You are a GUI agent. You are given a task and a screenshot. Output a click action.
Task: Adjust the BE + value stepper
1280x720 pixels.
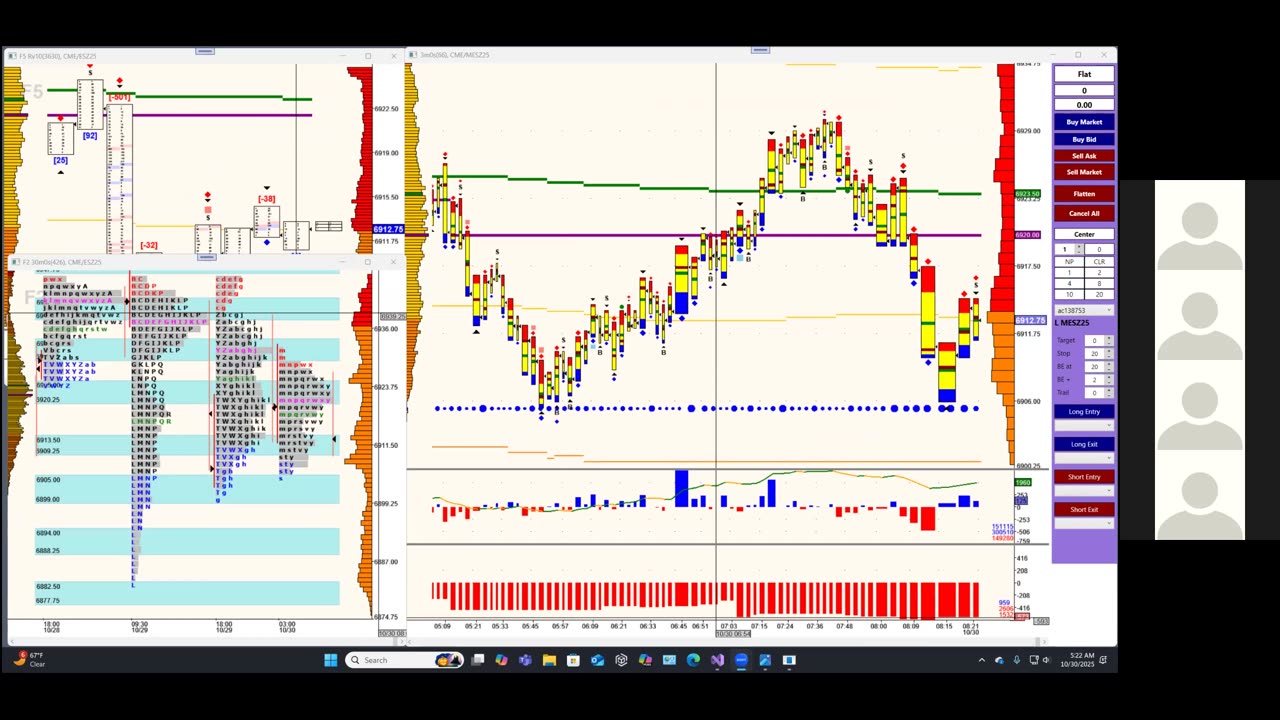(1108, 379)
